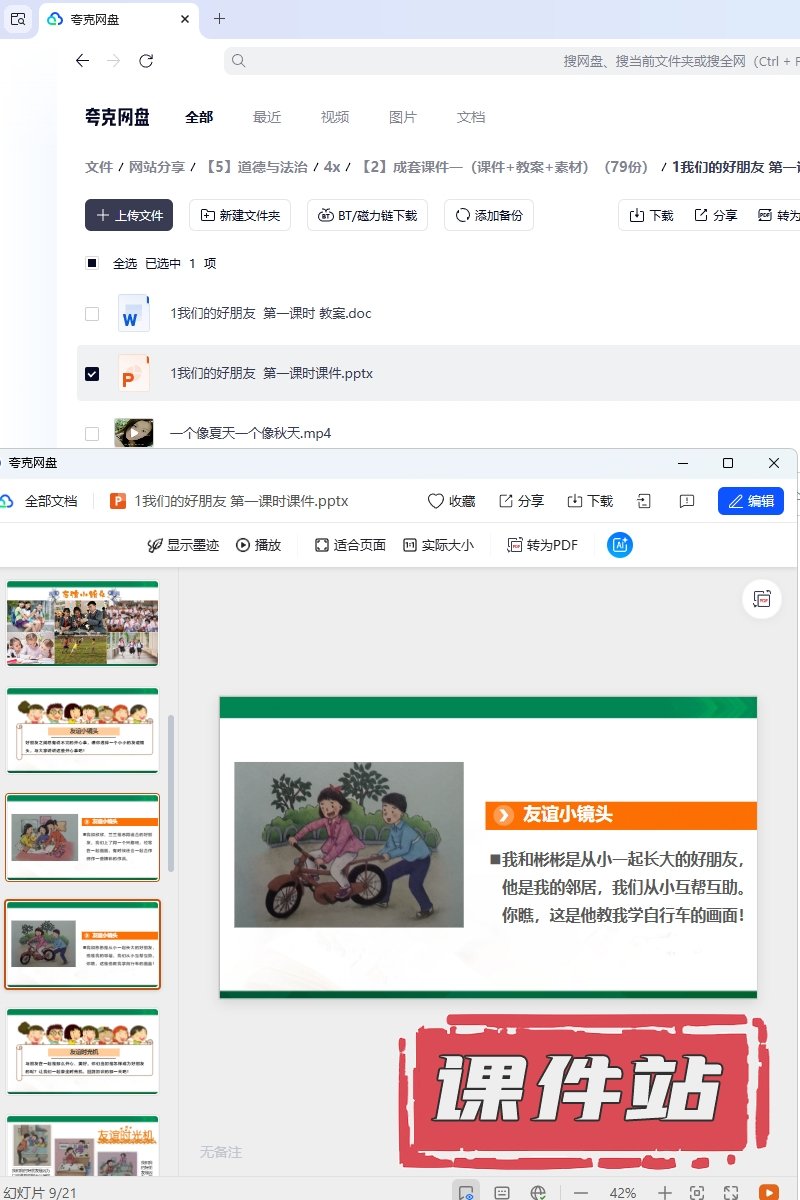Click the browser reload icon
The image size is (800, 1200).
pos(146,61)
